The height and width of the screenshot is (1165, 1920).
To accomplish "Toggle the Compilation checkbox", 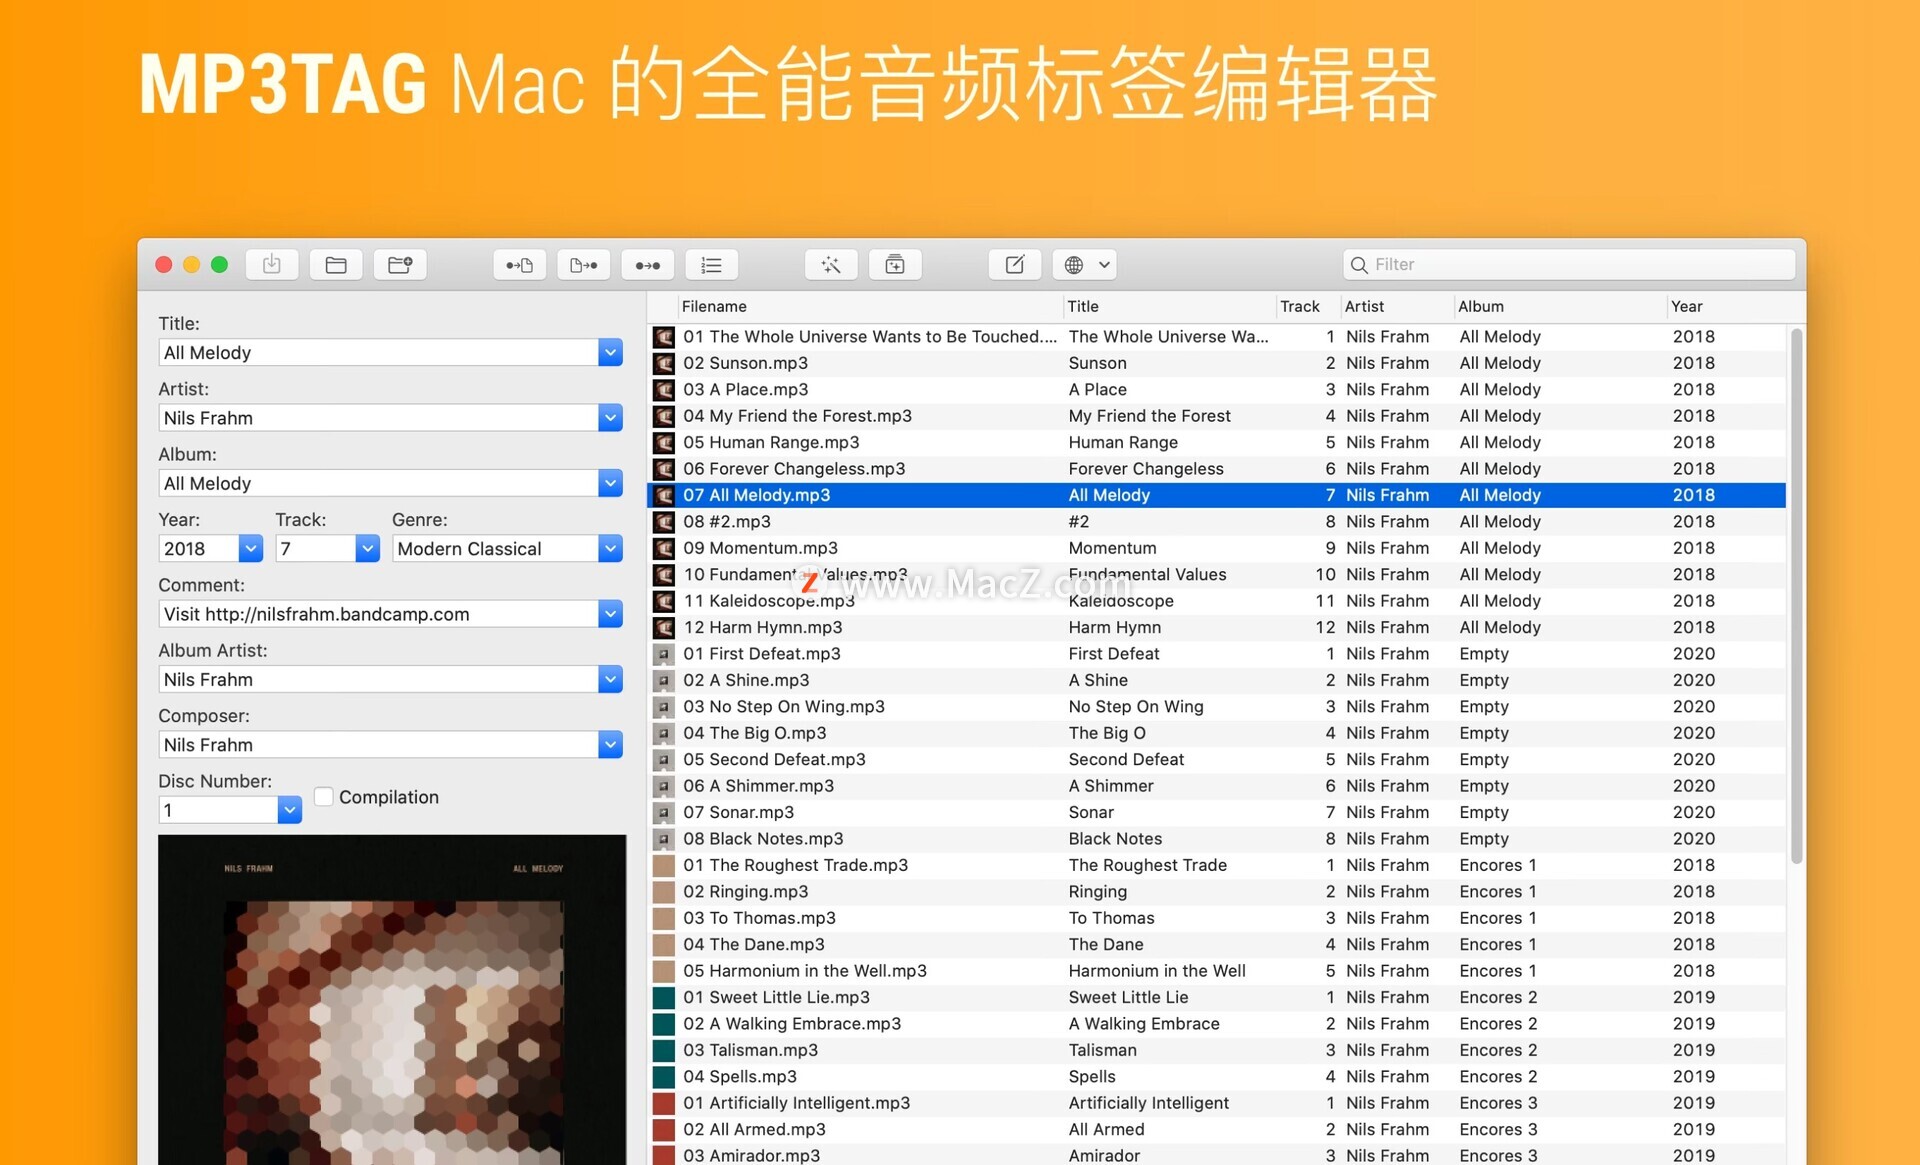I will (323, 796).
